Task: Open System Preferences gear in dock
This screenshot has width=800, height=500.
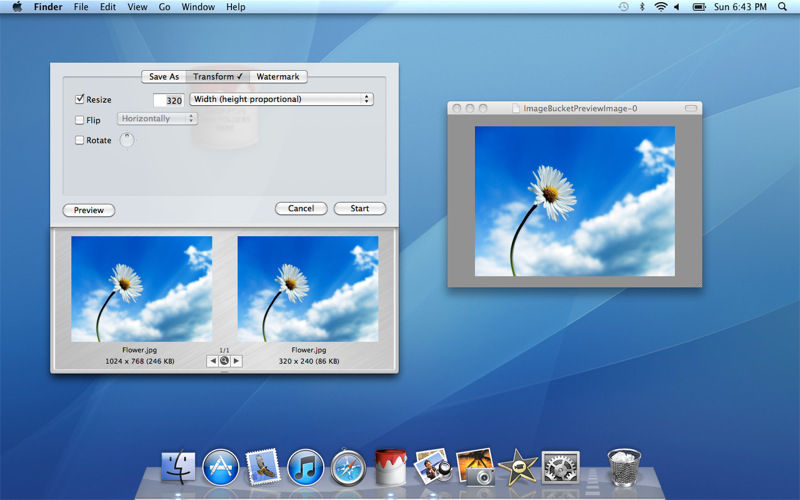Action: pos(560,467)
